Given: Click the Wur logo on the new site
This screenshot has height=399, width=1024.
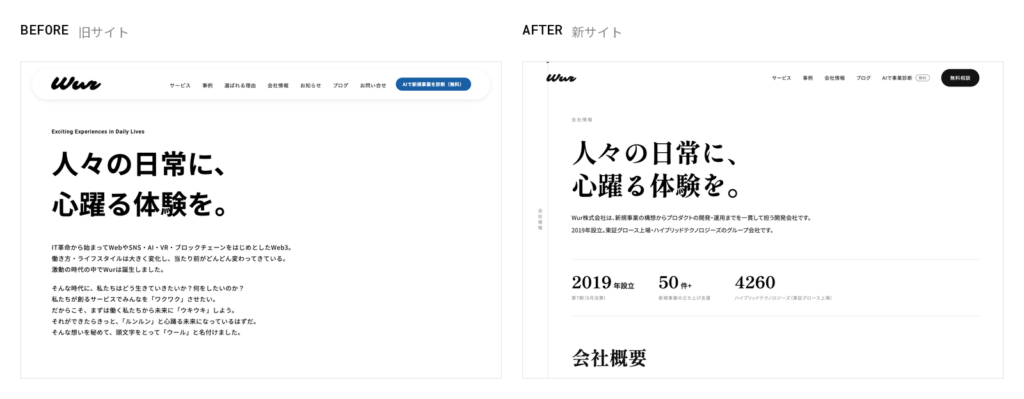Looking at the screenshot, I should tap(561, 78).
